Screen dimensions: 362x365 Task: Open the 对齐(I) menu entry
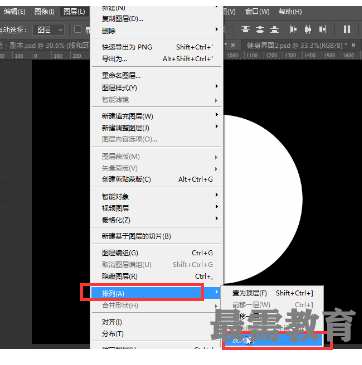point(157,322)
